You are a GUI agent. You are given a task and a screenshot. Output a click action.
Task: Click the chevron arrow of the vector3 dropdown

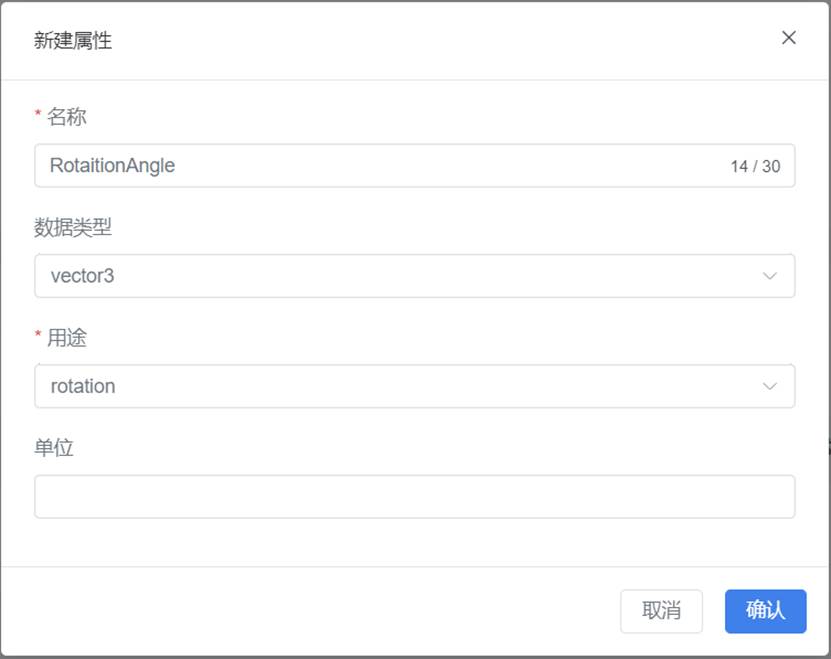click(x=770, y=276)
